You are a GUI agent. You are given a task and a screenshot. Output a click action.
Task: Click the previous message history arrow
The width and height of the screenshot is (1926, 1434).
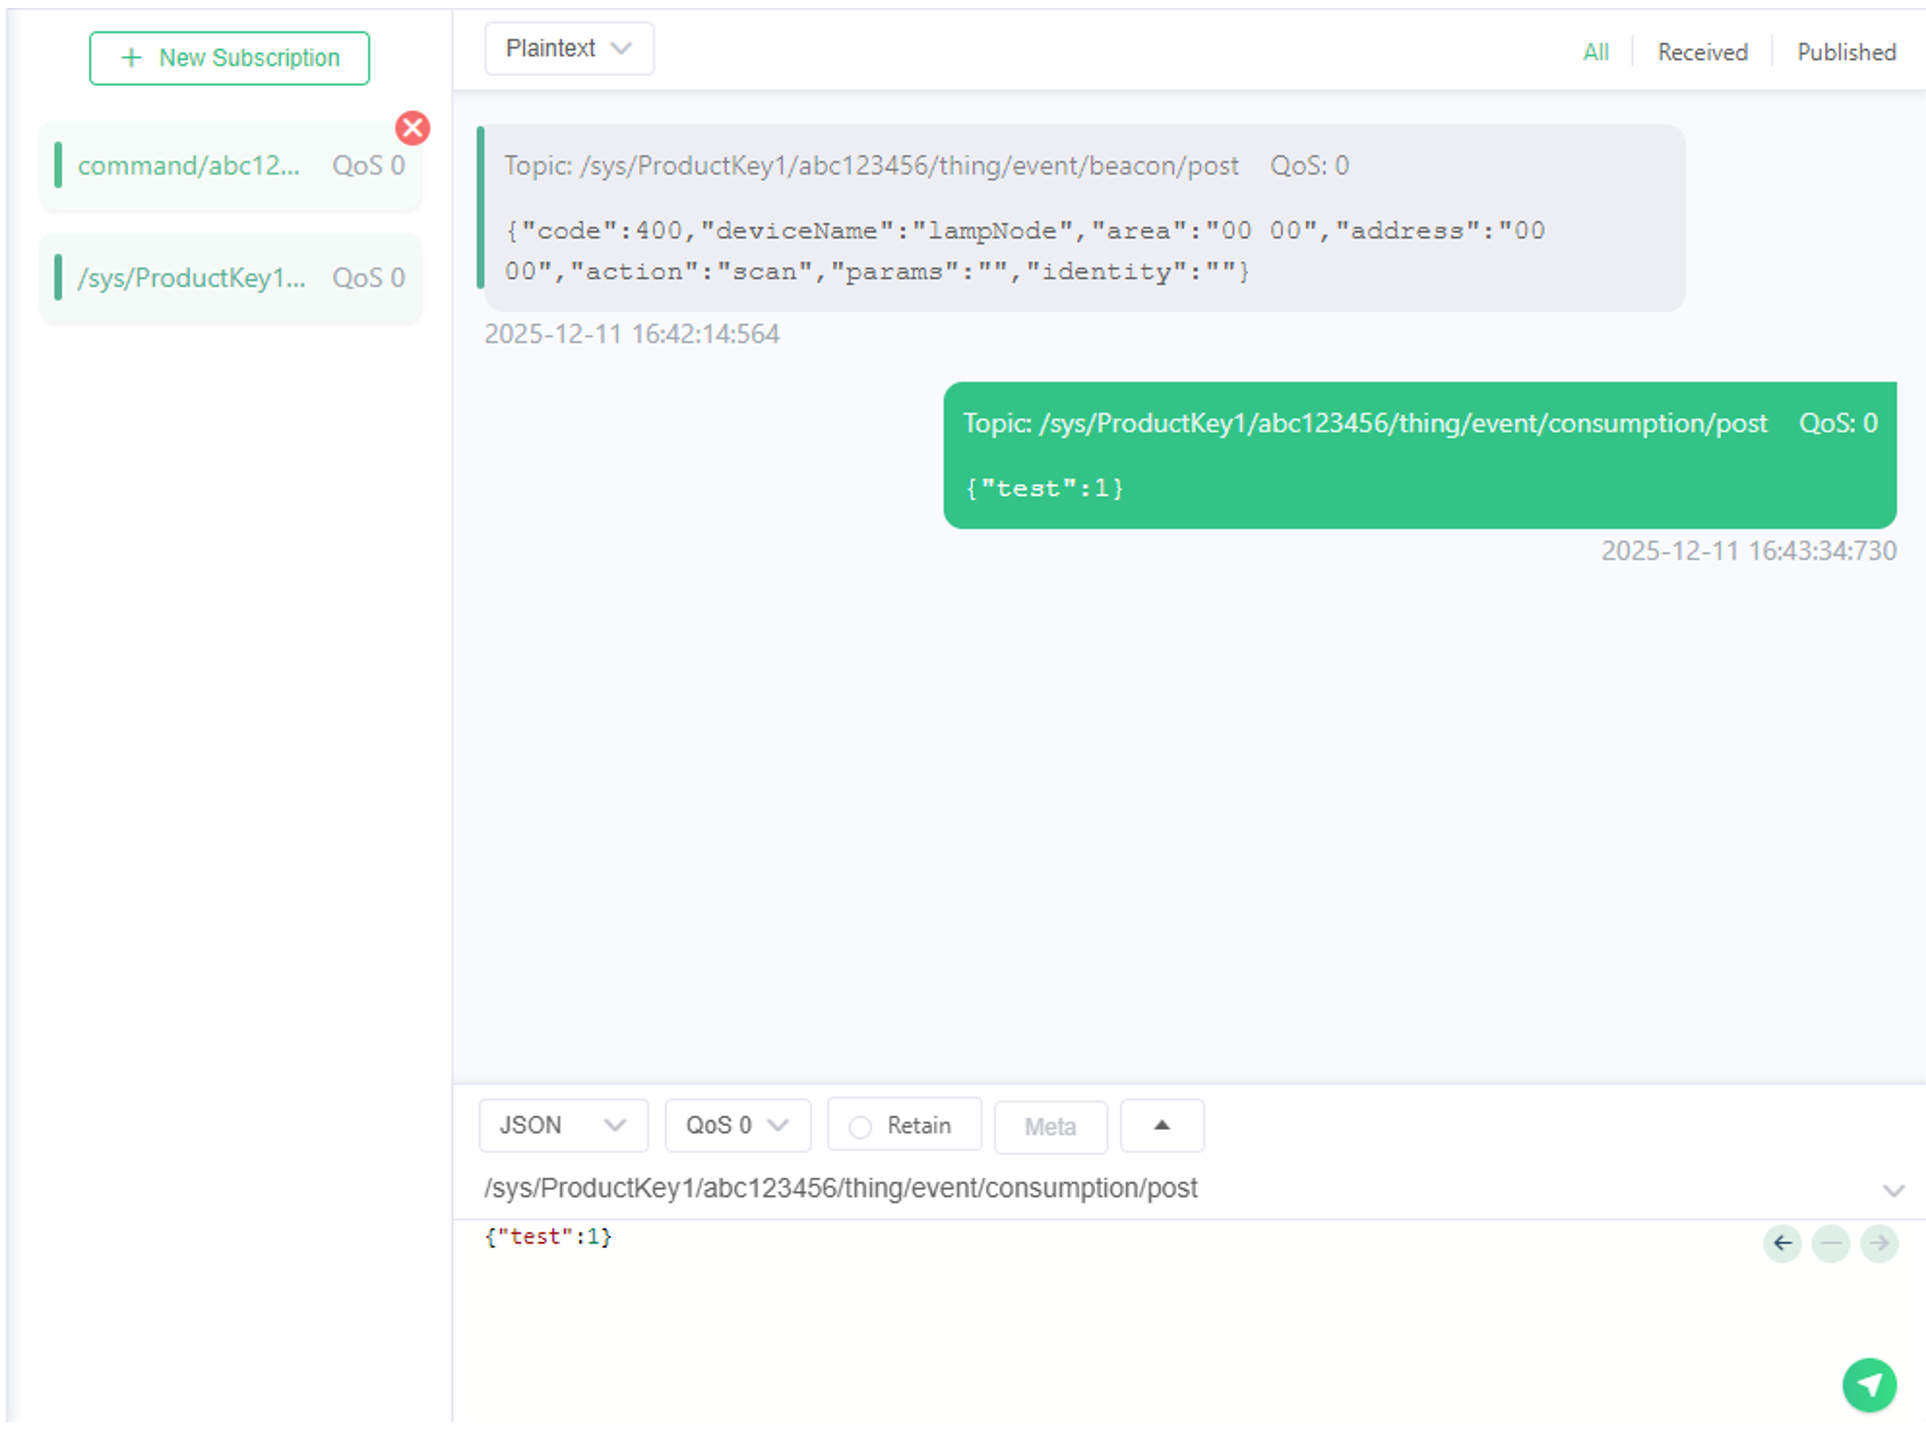tap(1782, 1243)
